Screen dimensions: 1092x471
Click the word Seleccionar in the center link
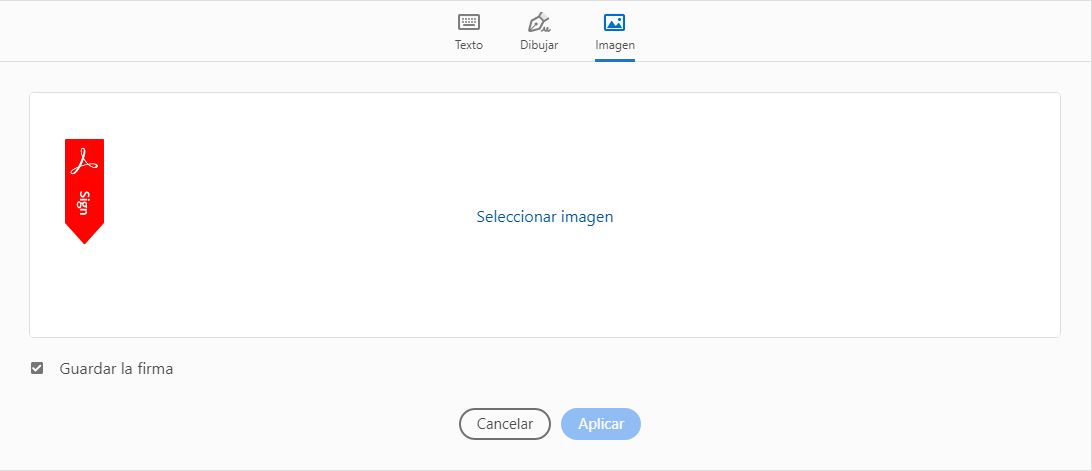[x=516, y=216]
